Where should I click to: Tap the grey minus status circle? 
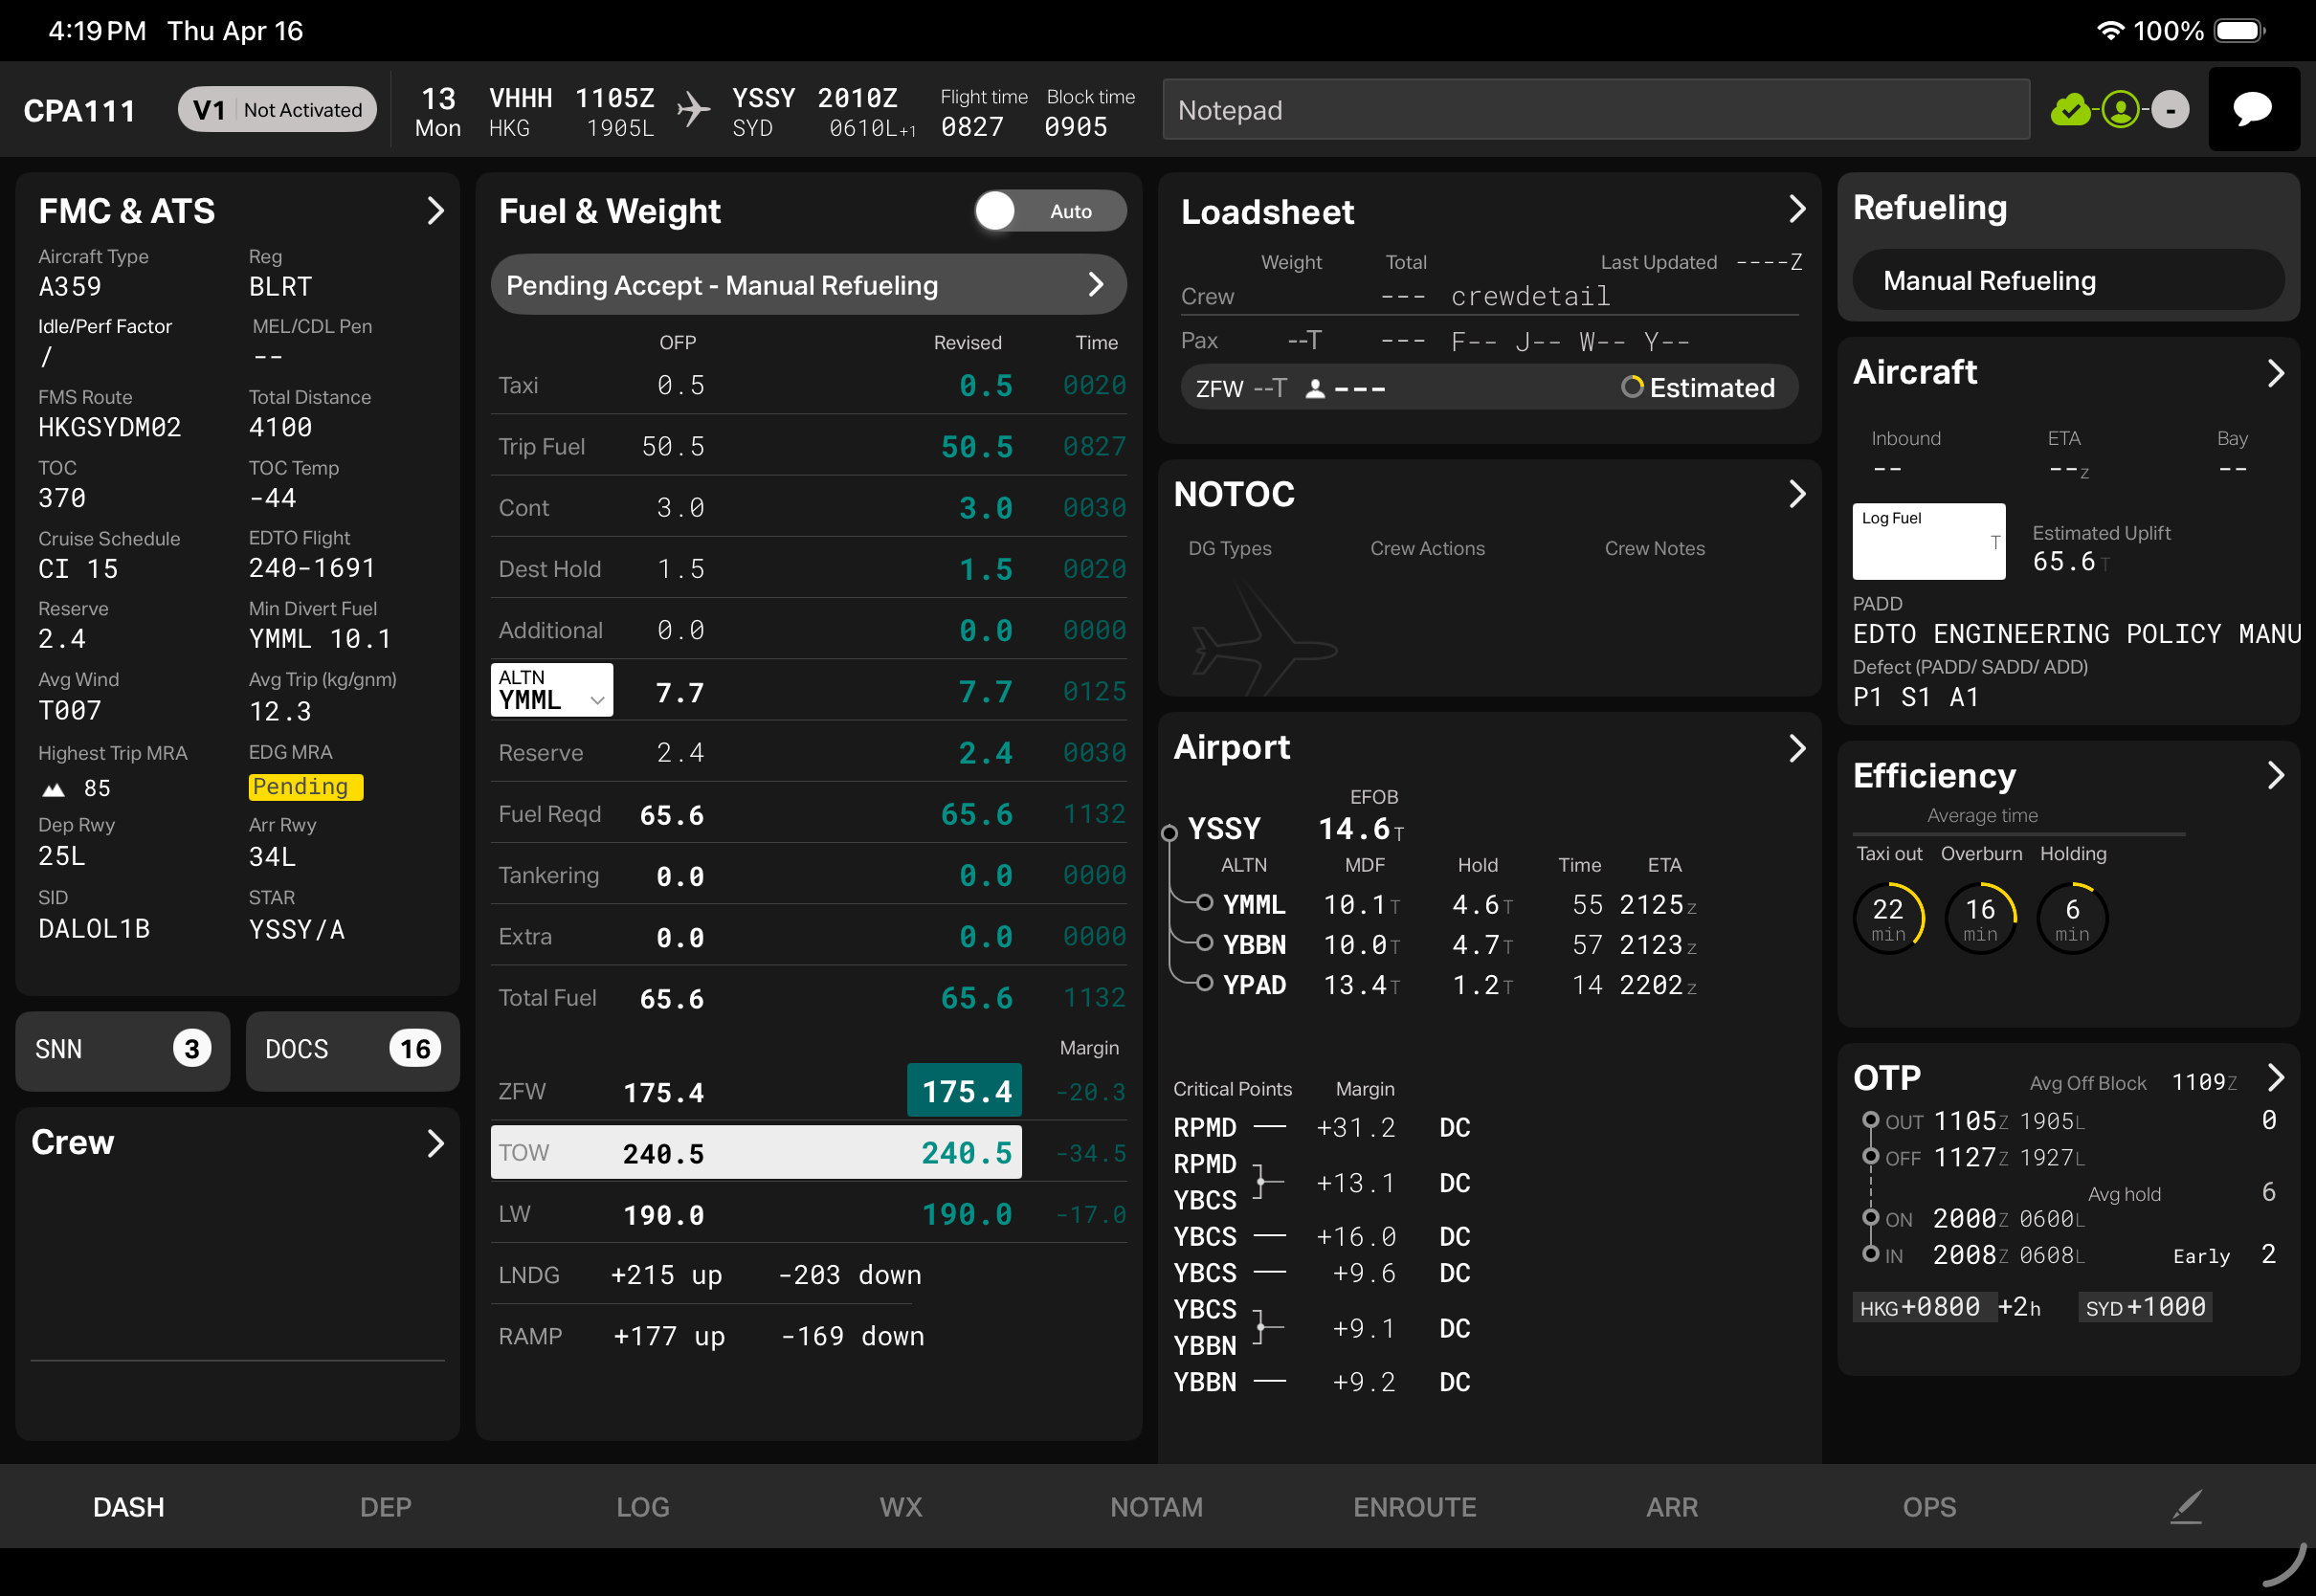point(2170,110)
